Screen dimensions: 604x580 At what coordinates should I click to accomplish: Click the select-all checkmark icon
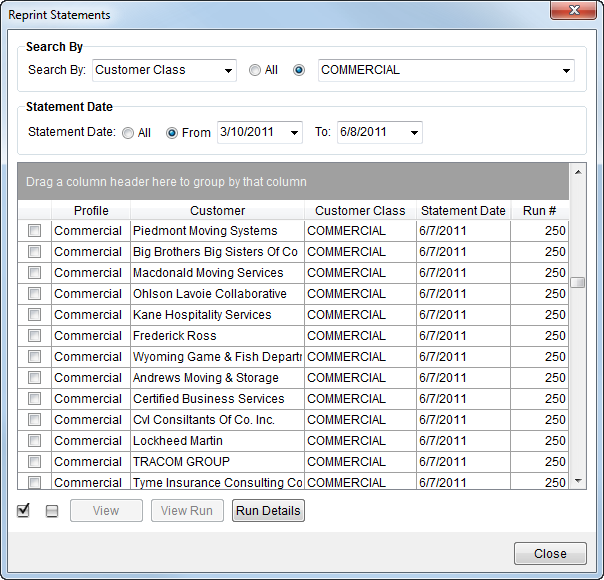coord(23,511)
